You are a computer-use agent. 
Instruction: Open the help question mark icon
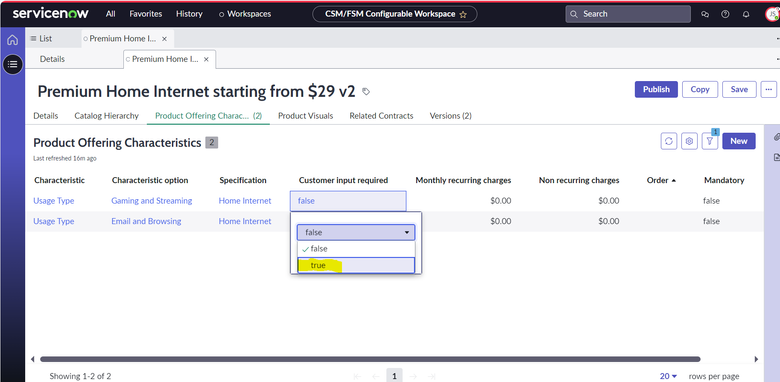pyautogui.click(x=725, y=14)
